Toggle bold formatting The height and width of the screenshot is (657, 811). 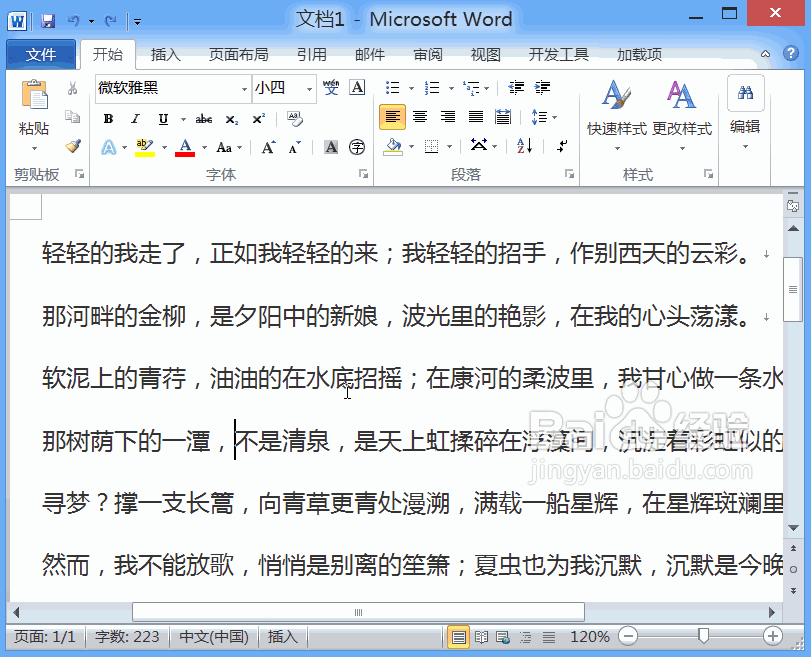[109, 117]
